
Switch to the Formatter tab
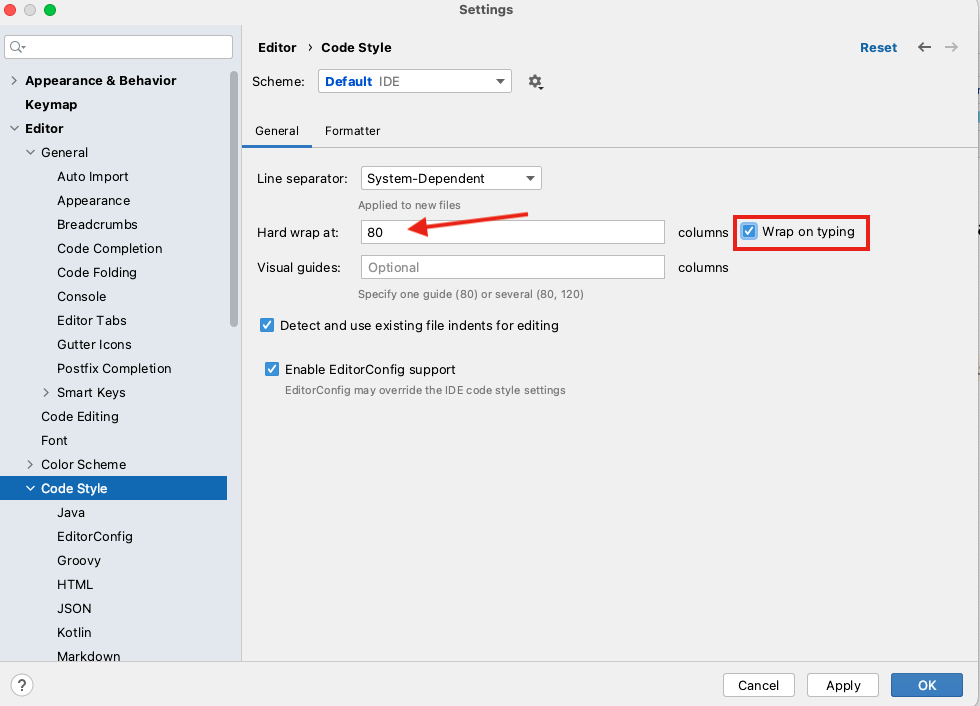click(352, 131)
